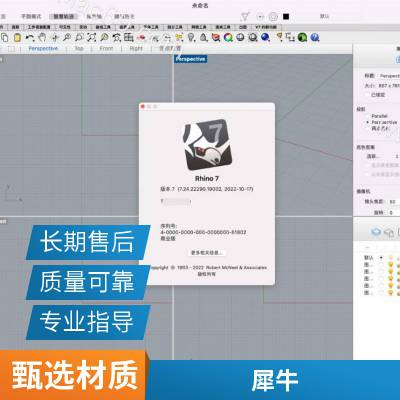The image size is (400, 400).
Task: Click the Copy icon in toolbar
Action: pos(5,37)
